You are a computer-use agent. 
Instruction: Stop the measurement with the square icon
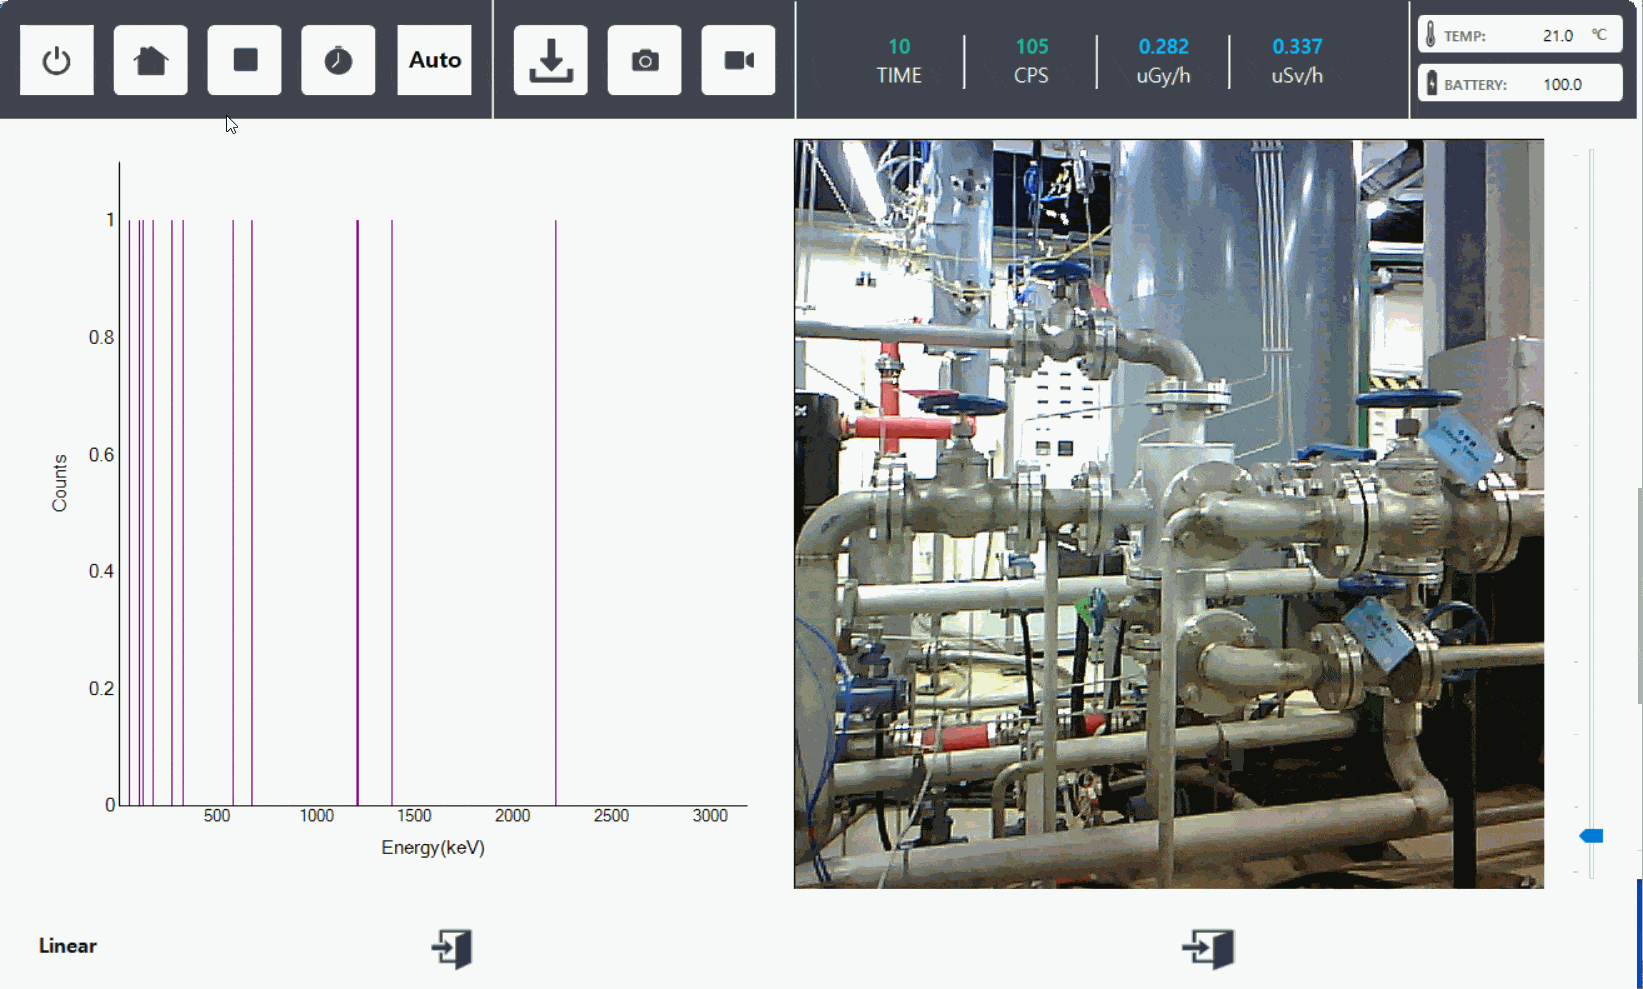(x=245, y=61)
